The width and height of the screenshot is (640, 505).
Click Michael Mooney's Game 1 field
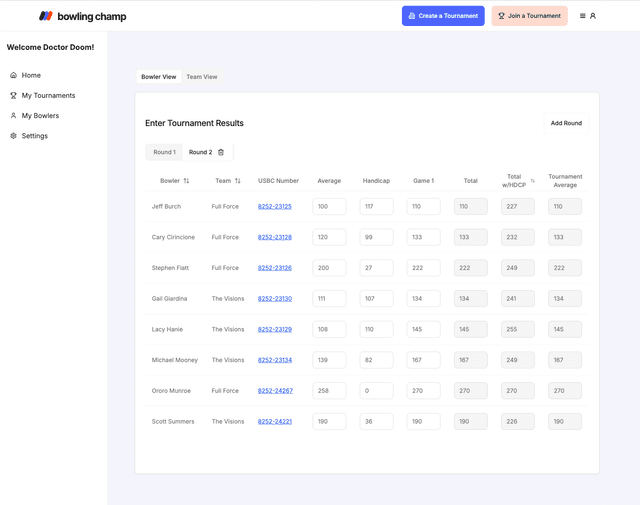tap(424, 360)
